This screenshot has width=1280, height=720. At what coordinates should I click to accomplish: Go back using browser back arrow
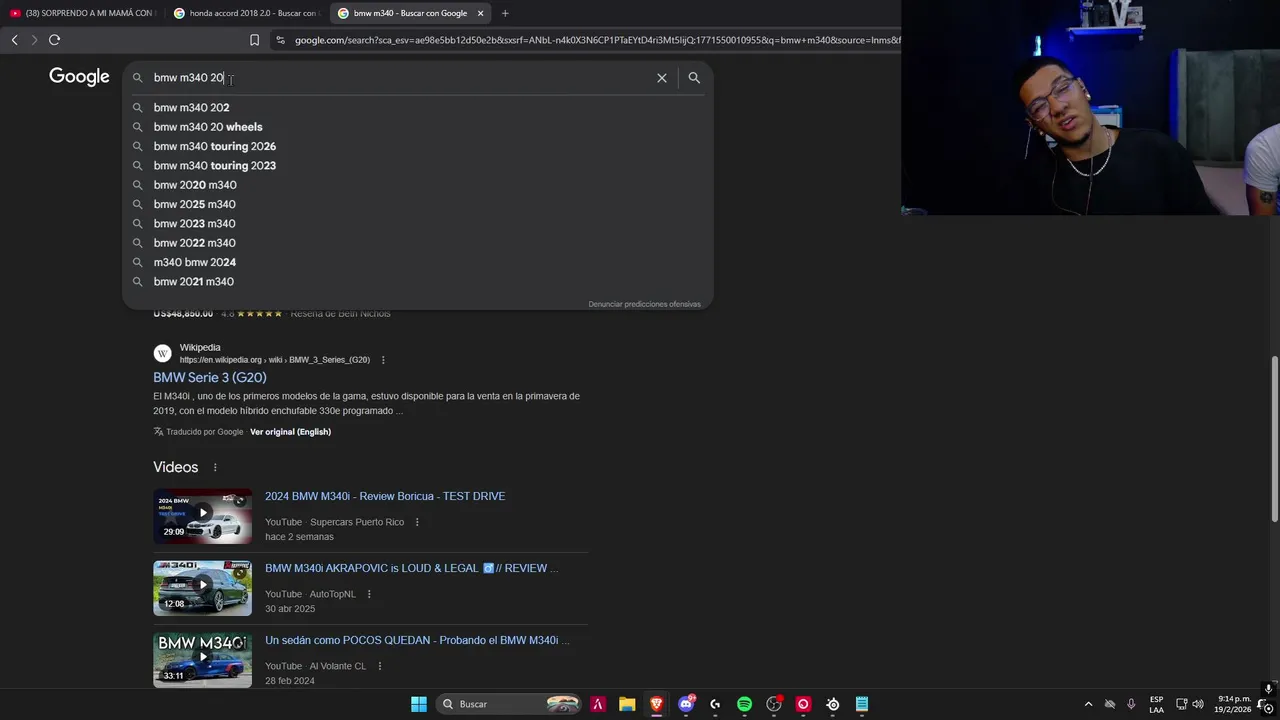click(x=14, y=40)
